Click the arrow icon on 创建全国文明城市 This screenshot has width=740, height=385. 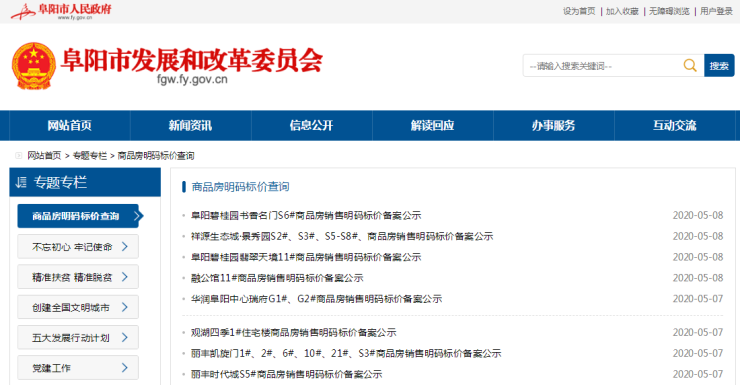click(x=125, y=307)
